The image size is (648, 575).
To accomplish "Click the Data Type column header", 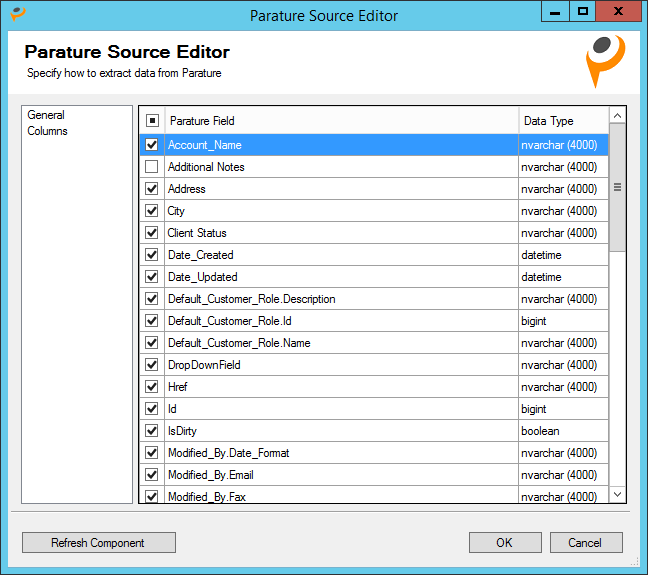I will (x=564, y=121).
